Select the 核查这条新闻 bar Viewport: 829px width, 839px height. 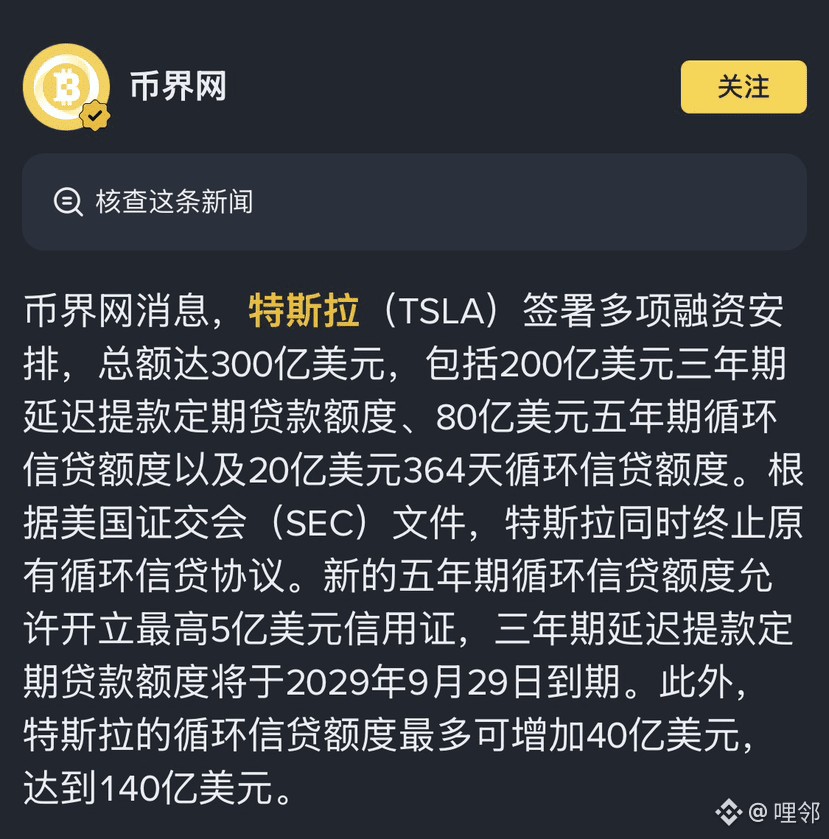click(x=414, y=202)
